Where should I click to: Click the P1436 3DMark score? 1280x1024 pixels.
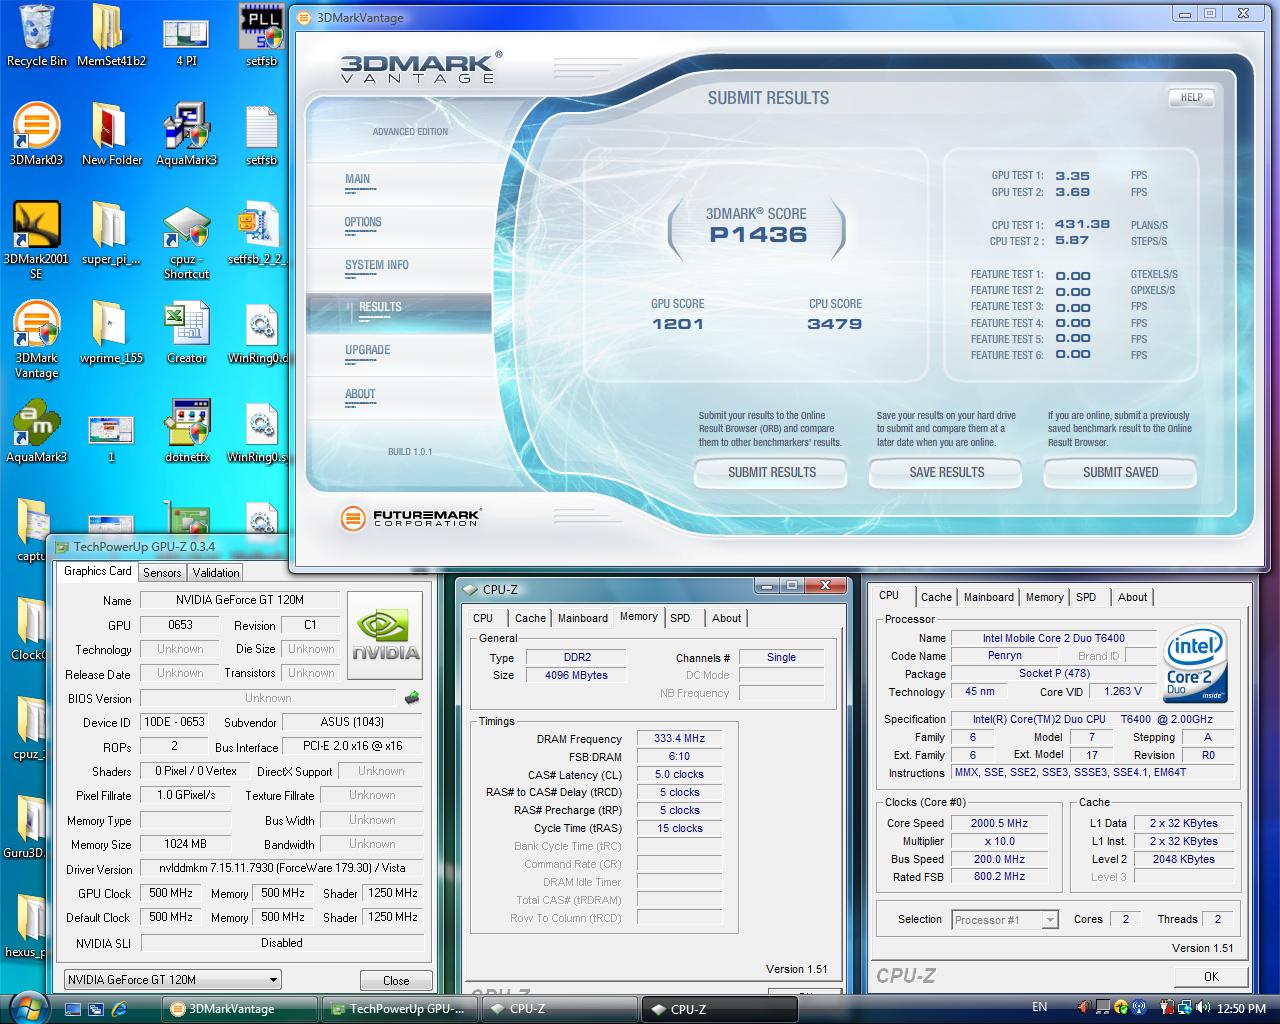click(x=758, y=235)
